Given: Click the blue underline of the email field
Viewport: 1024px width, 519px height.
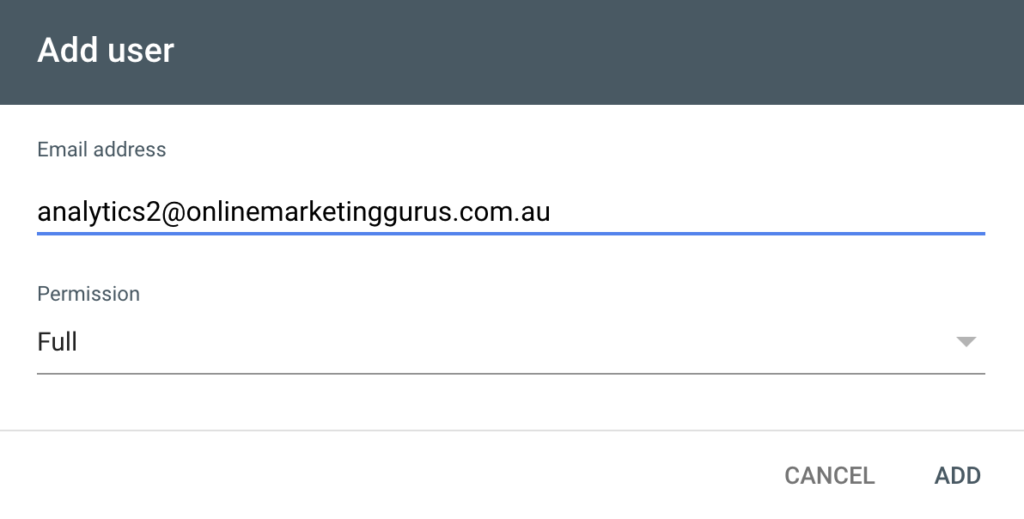Looking at the screenshot, I should point(510,233).
